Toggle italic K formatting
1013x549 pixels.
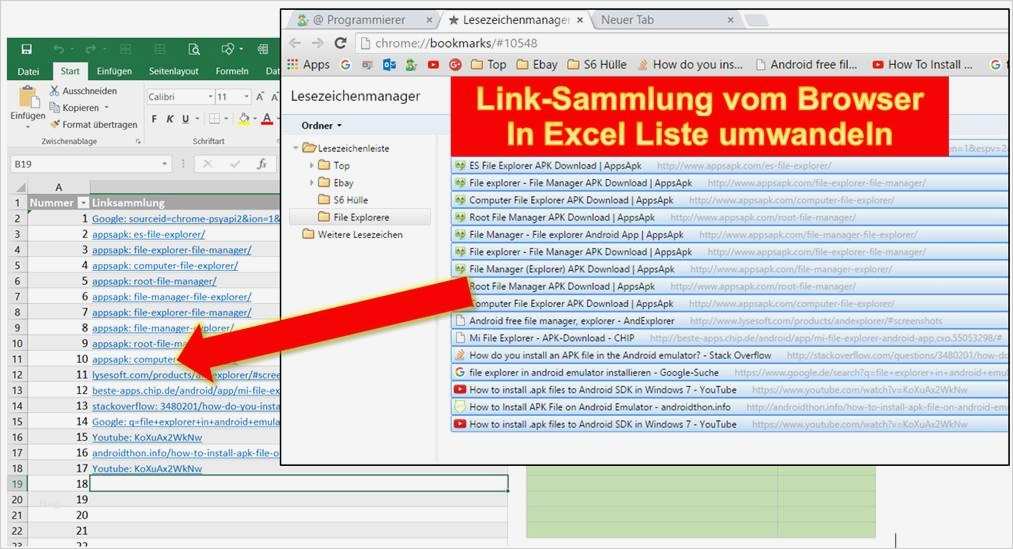[x=169, y=119]
